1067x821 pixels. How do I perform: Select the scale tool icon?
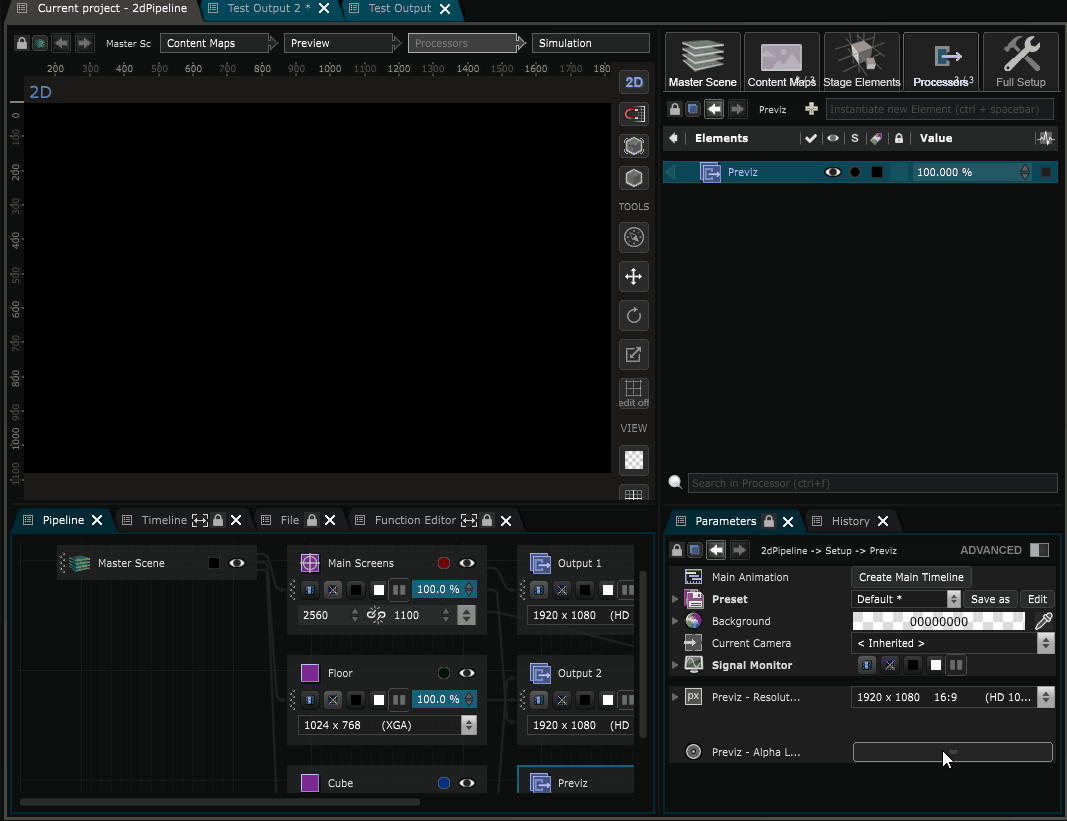(x=634, y=354)
